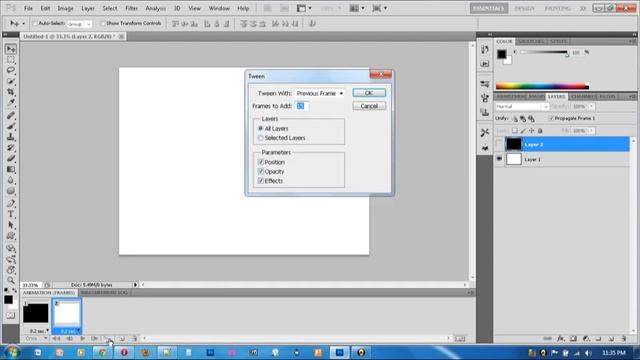Uncheck the Position parameter

click(x=261, y=162)
